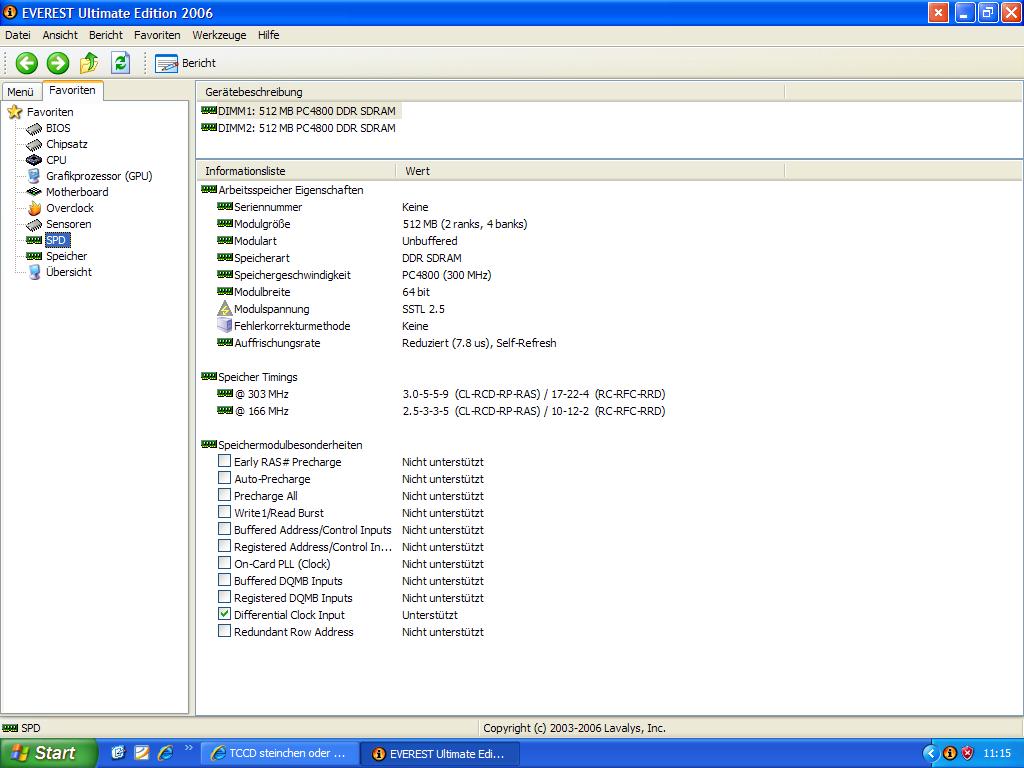The height and width of the screenshot is (768, 1024).
Task: Switch to the Menü tab
Action: click(20, 92)
